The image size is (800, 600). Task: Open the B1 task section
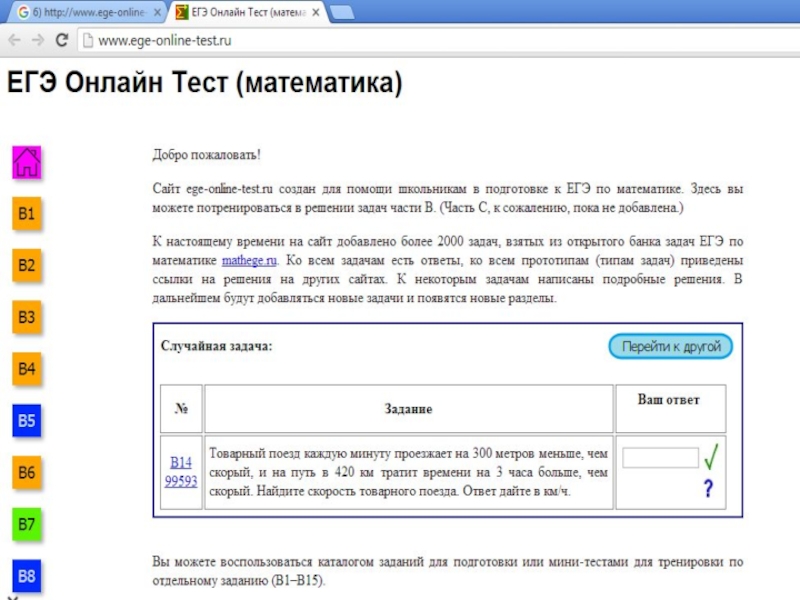click(27, 214)
